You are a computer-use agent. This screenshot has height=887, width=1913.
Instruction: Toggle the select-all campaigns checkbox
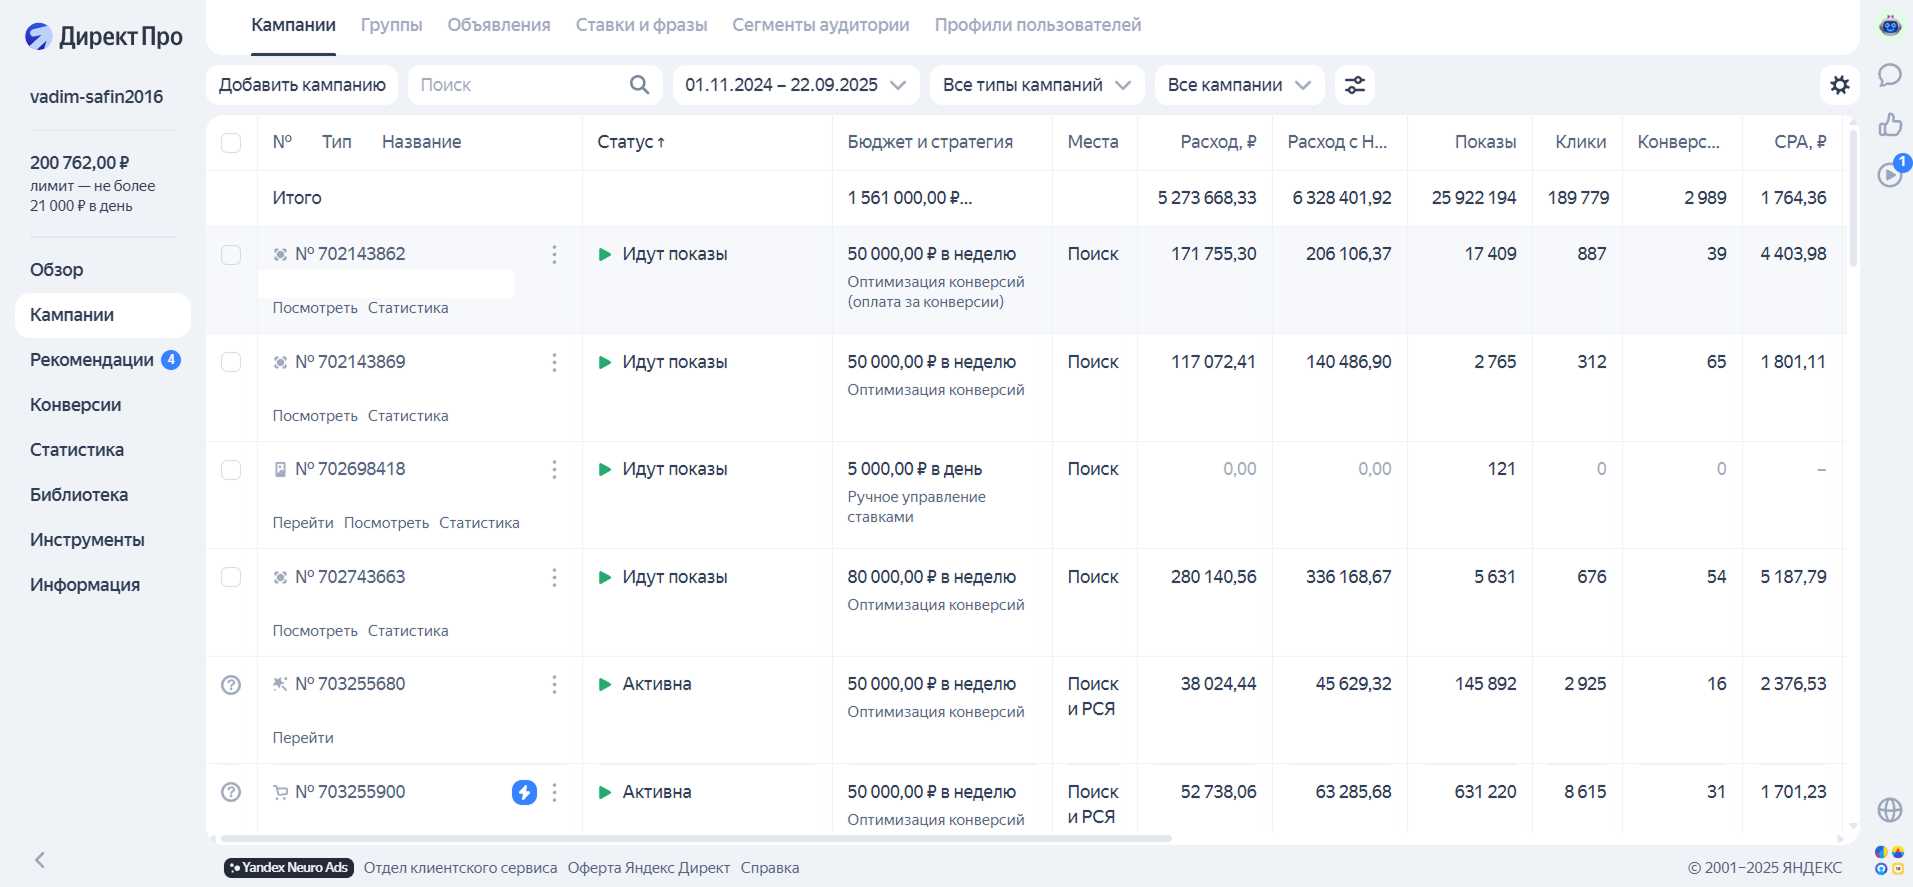click(231, 142)
